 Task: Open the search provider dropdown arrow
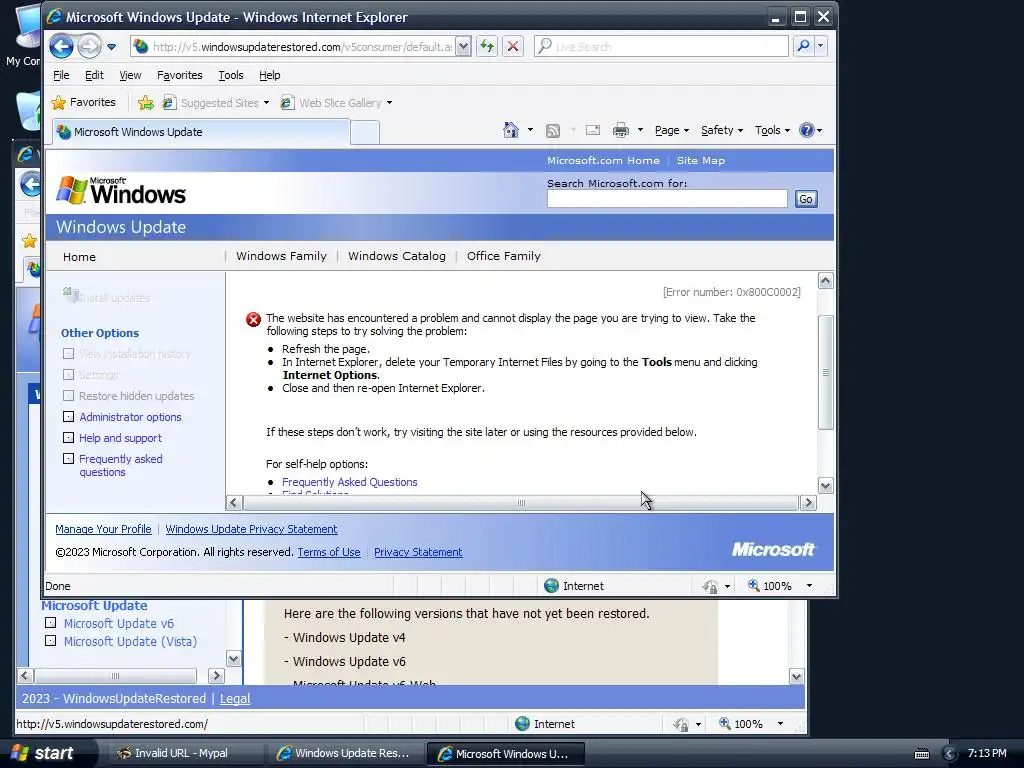[x=821, y=46]
